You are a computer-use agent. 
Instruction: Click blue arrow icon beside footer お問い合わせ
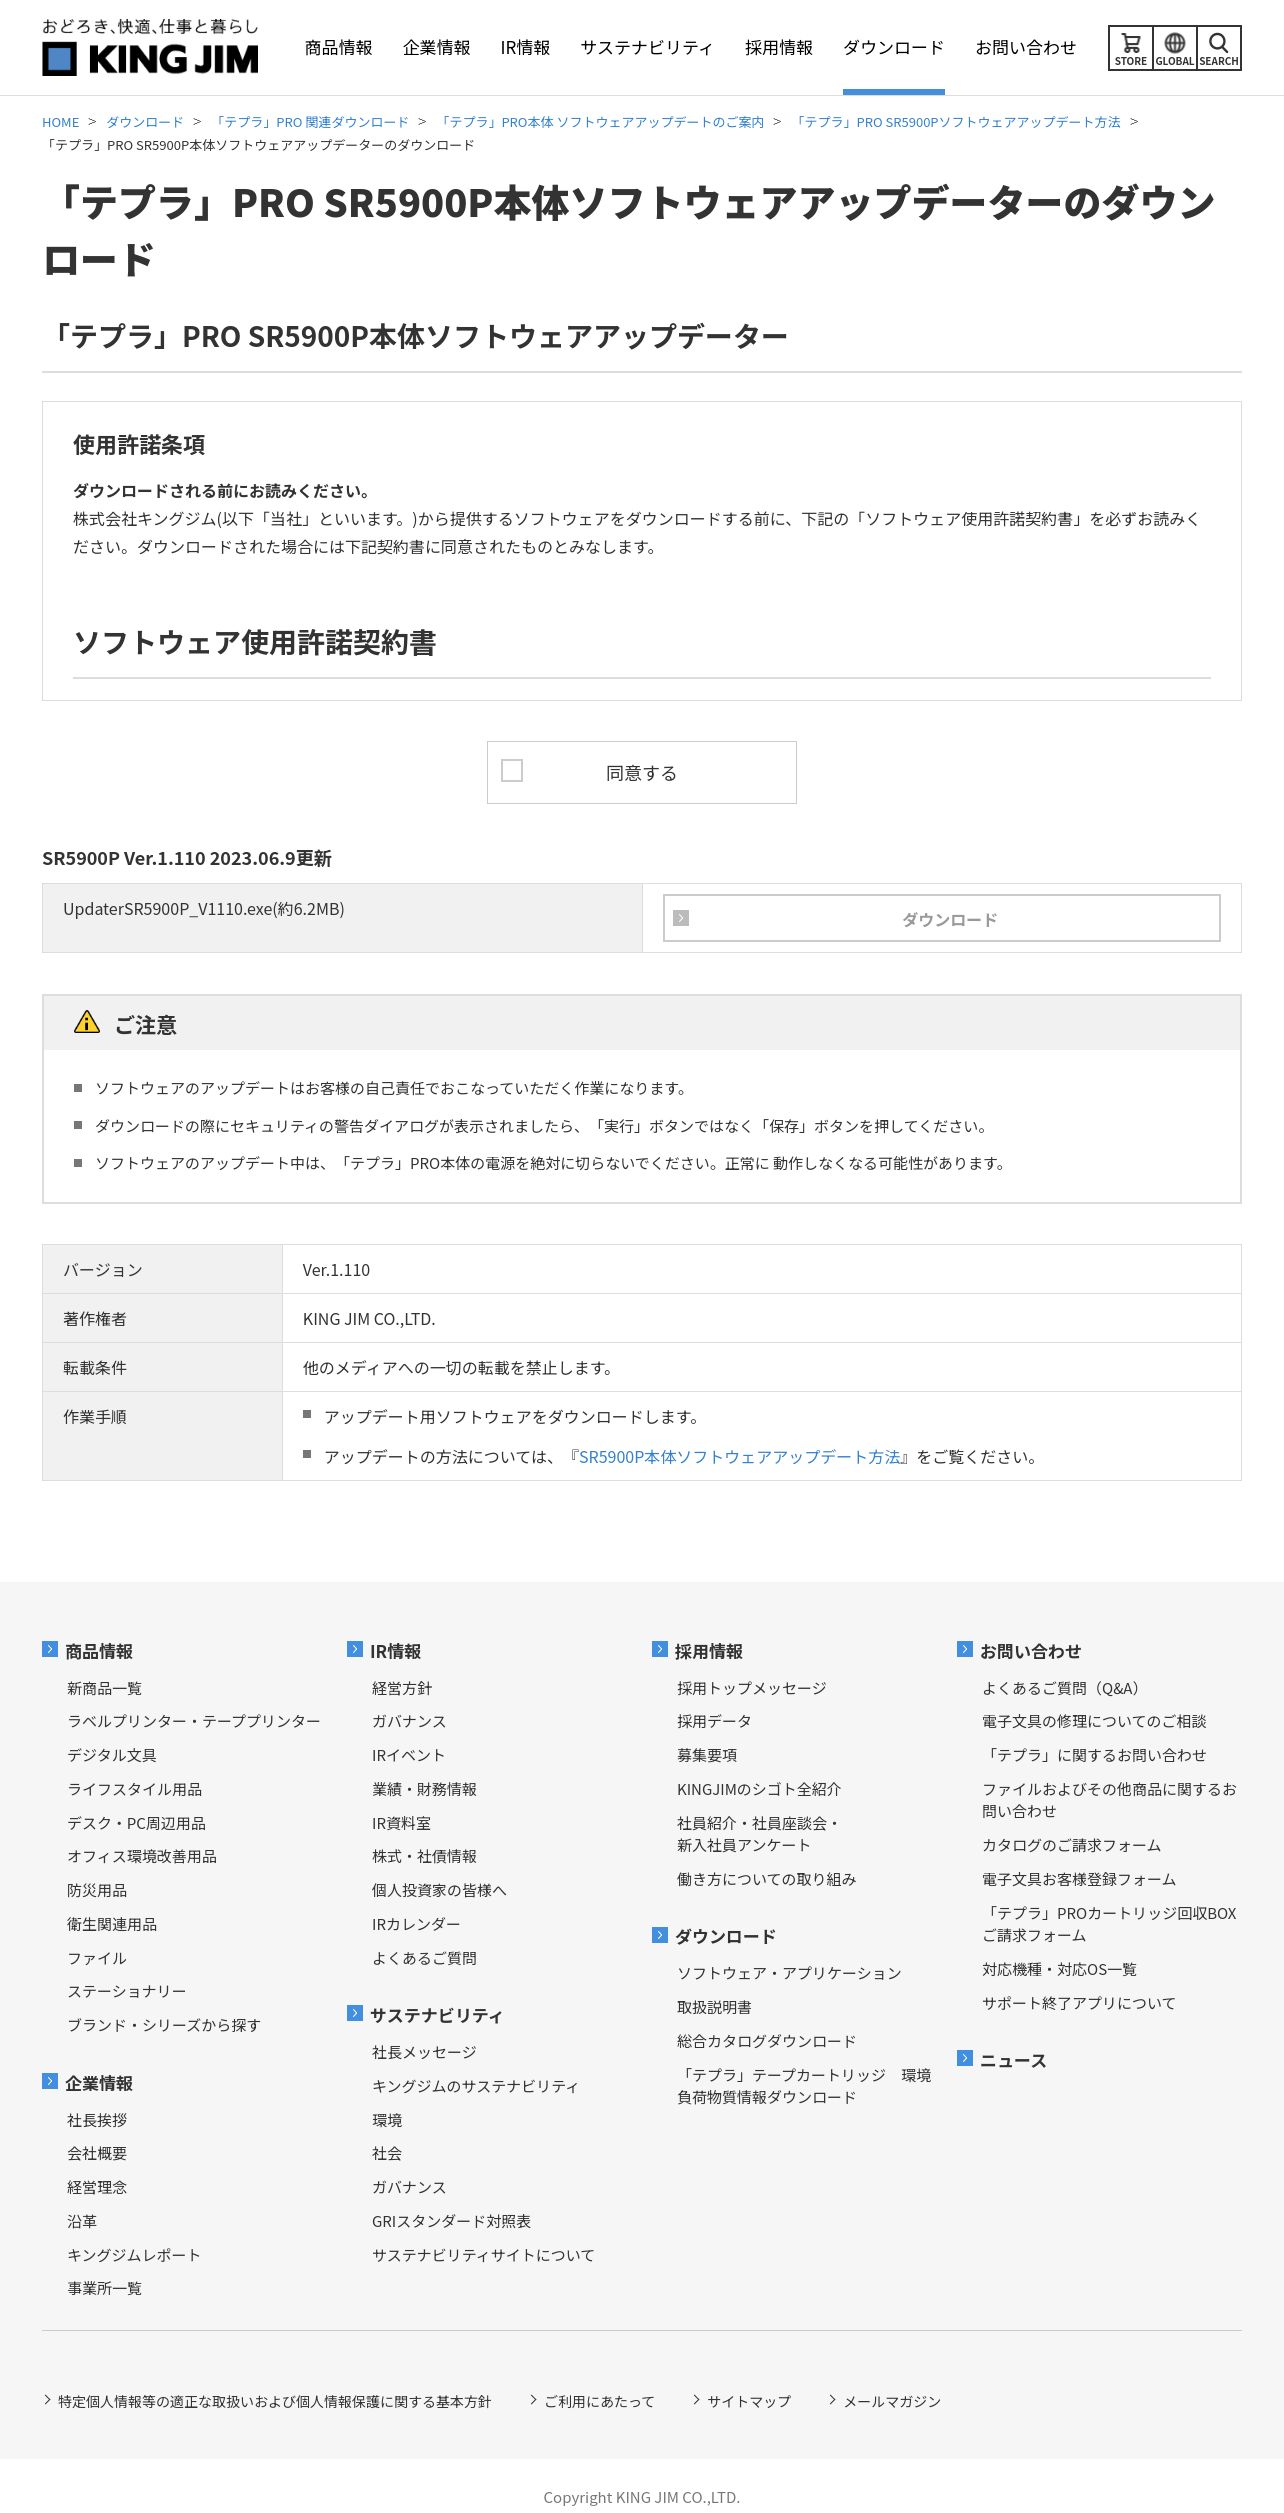coord(965,1649)
